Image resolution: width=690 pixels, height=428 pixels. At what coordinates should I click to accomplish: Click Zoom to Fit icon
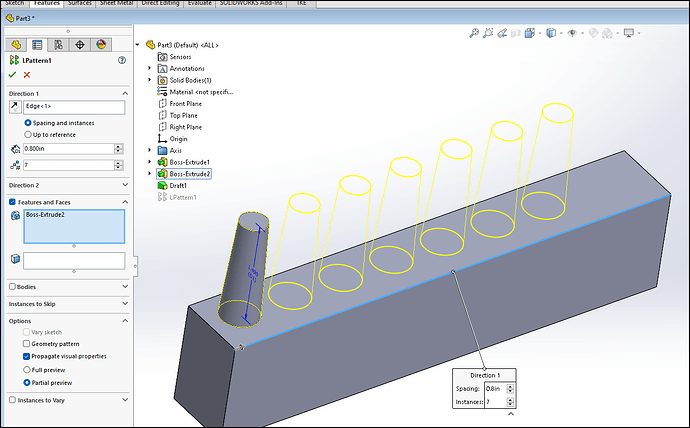[x=474, y=33]
